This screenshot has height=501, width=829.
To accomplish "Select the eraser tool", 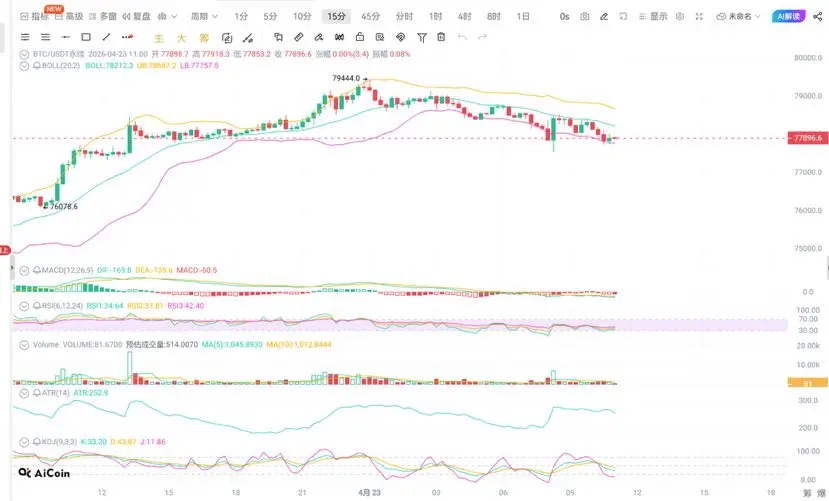I will 319,37.
